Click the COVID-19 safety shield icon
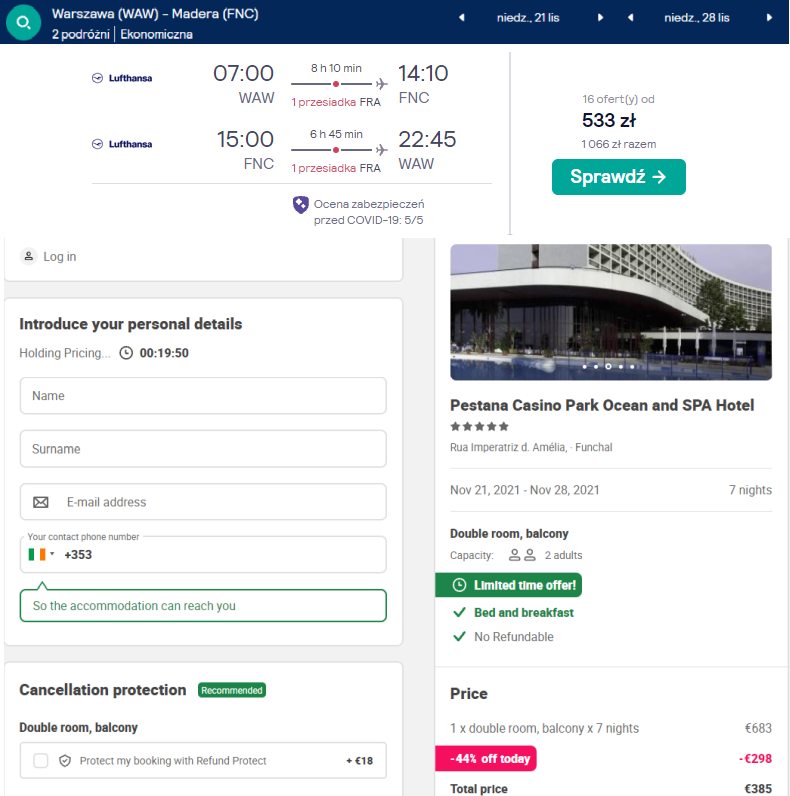This screenshot has width=790, height=796. 300,204
